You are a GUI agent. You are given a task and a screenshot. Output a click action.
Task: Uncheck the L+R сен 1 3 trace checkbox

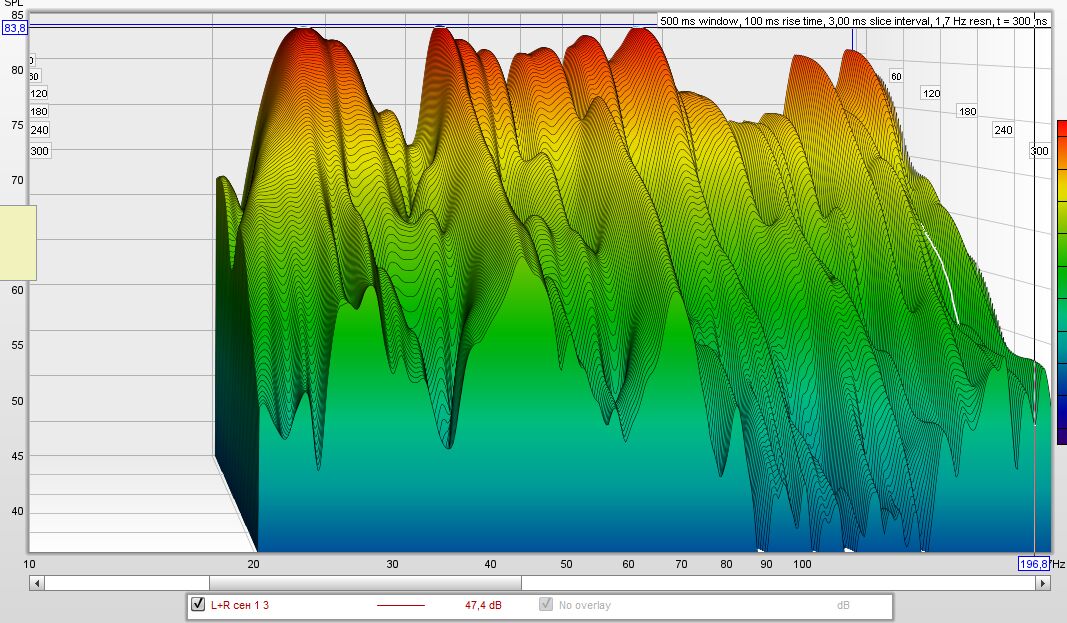click(197, 605)
